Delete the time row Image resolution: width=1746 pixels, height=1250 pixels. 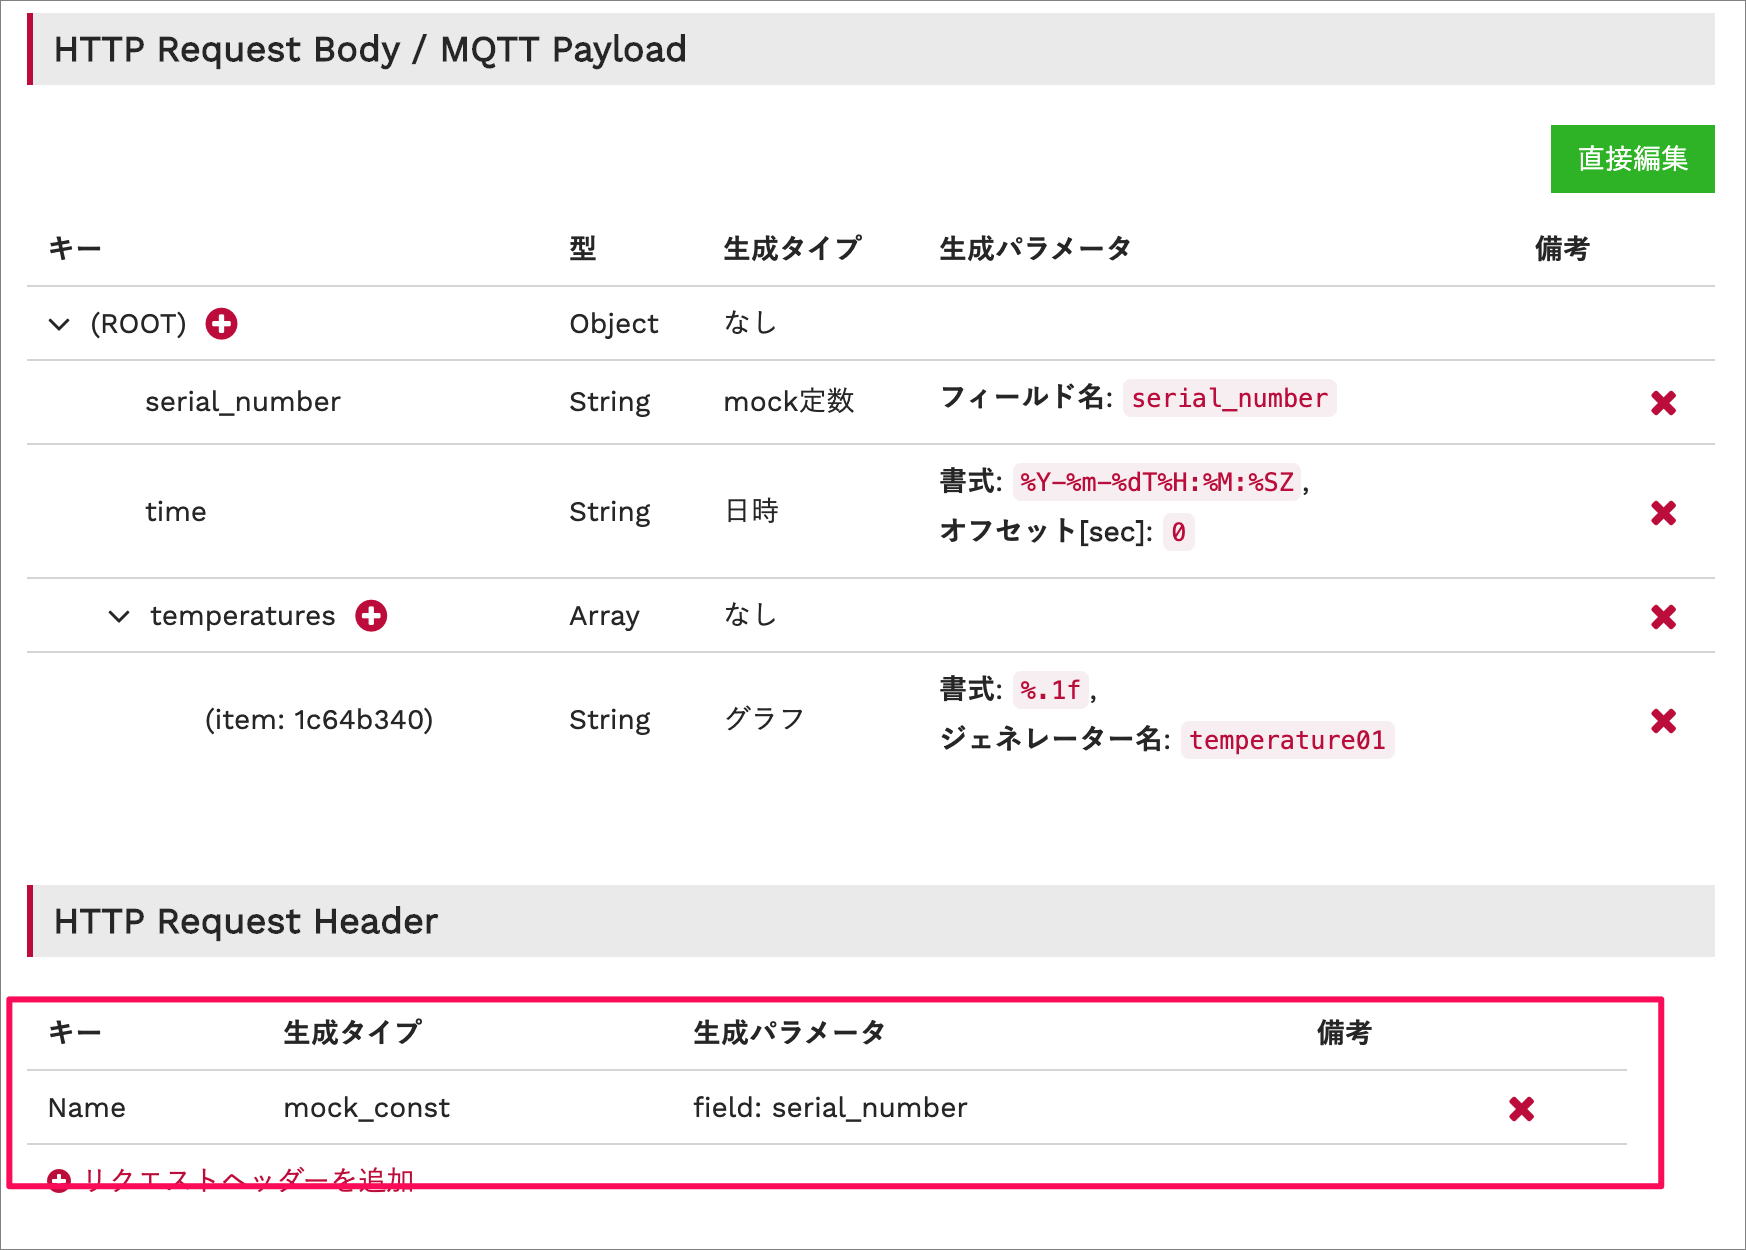1663,513
